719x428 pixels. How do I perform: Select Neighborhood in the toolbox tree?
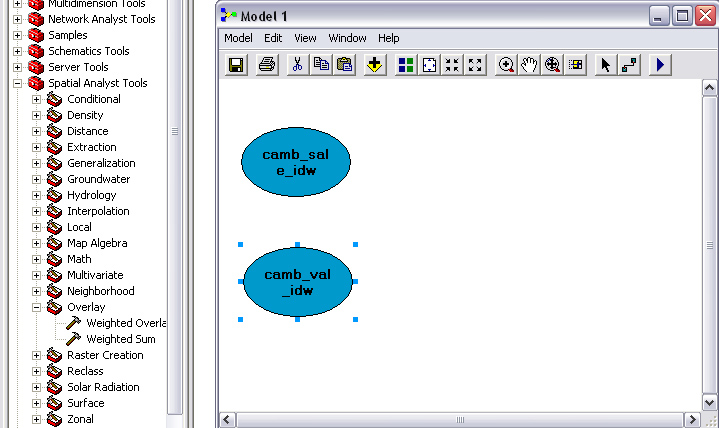tap(101, 291)
